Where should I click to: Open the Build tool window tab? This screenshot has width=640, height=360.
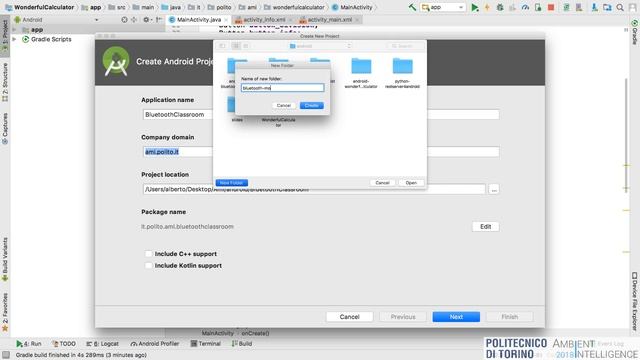[242, 344]
